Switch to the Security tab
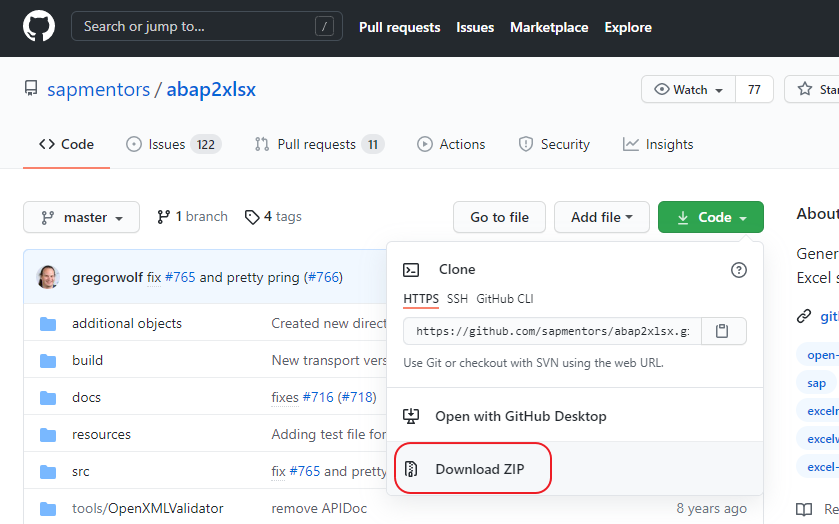Screen dimensions: 839x524 (x=554, y=145)
